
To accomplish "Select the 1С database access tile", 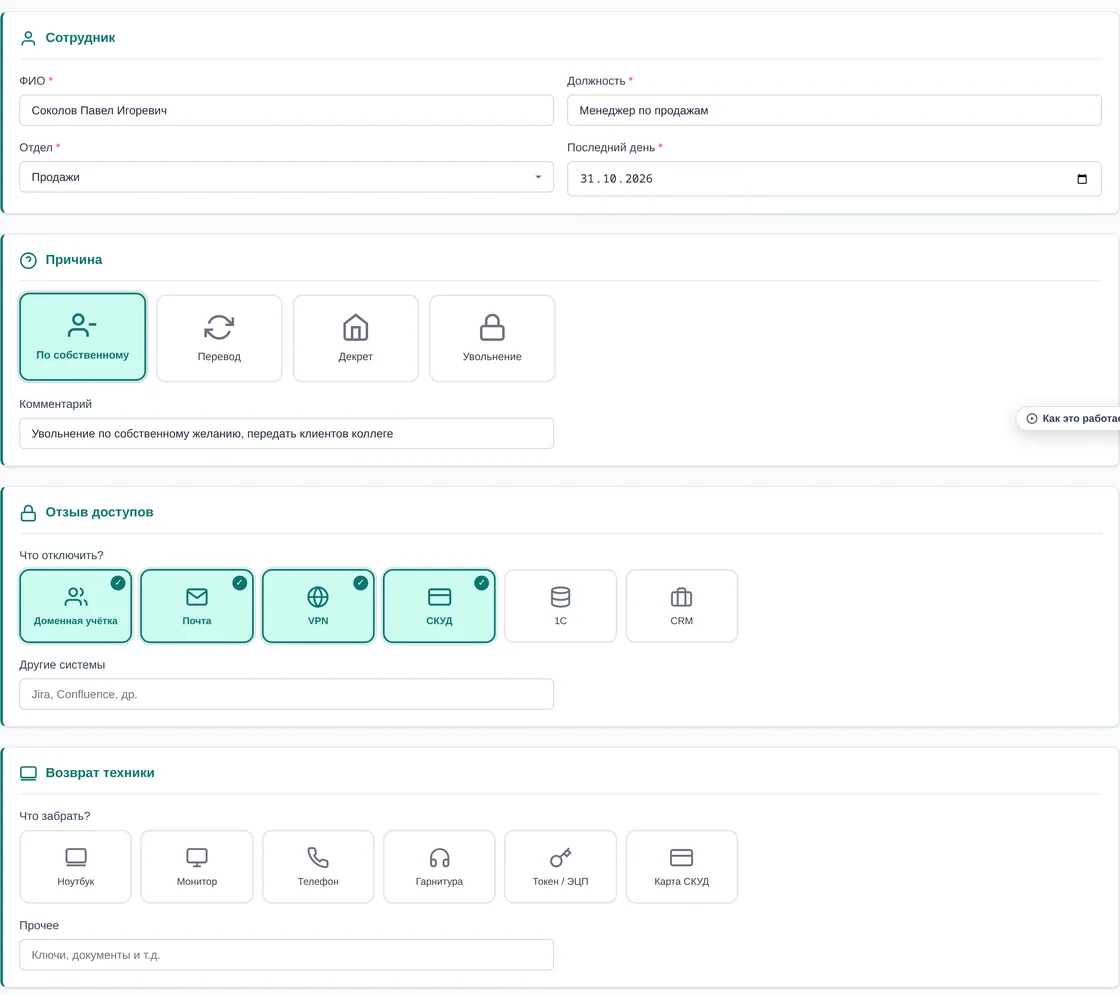I will point(560,606).
